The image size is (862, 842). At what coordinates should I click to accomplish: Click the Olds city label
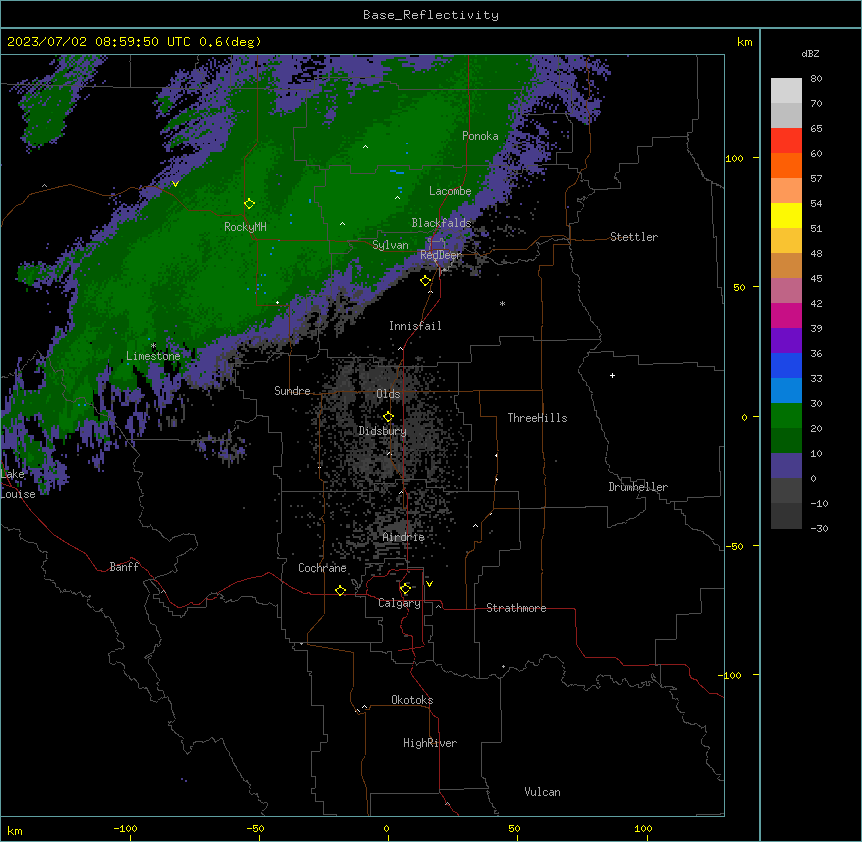coord(388,394)
